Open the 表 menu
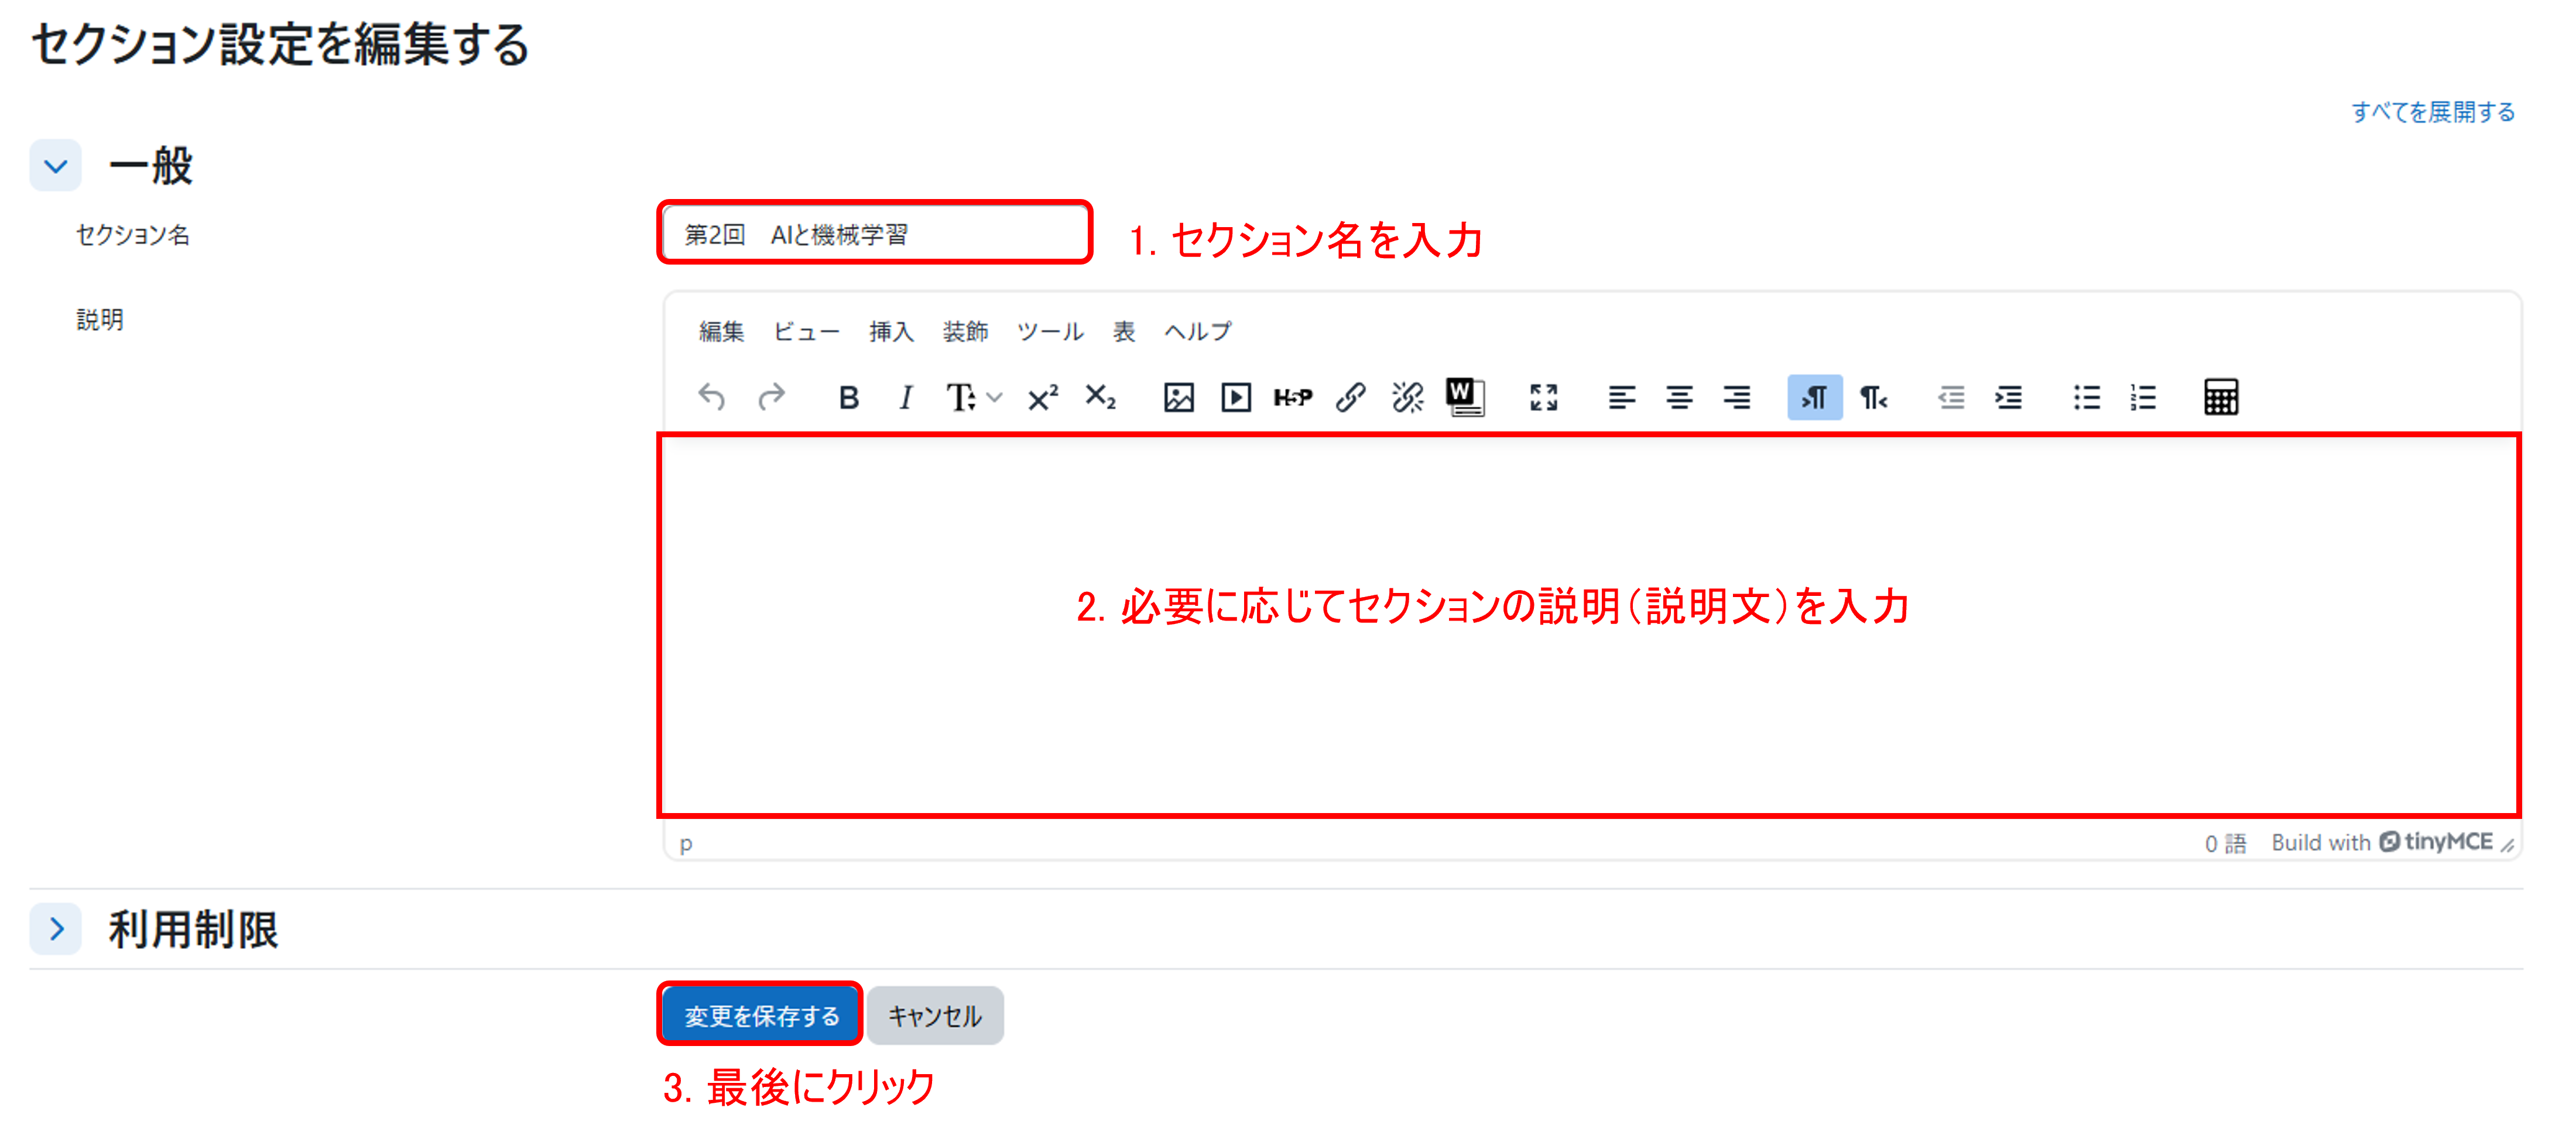Image resolution: width=2576 pixels, height=1135 pixels. point(1124,331)
